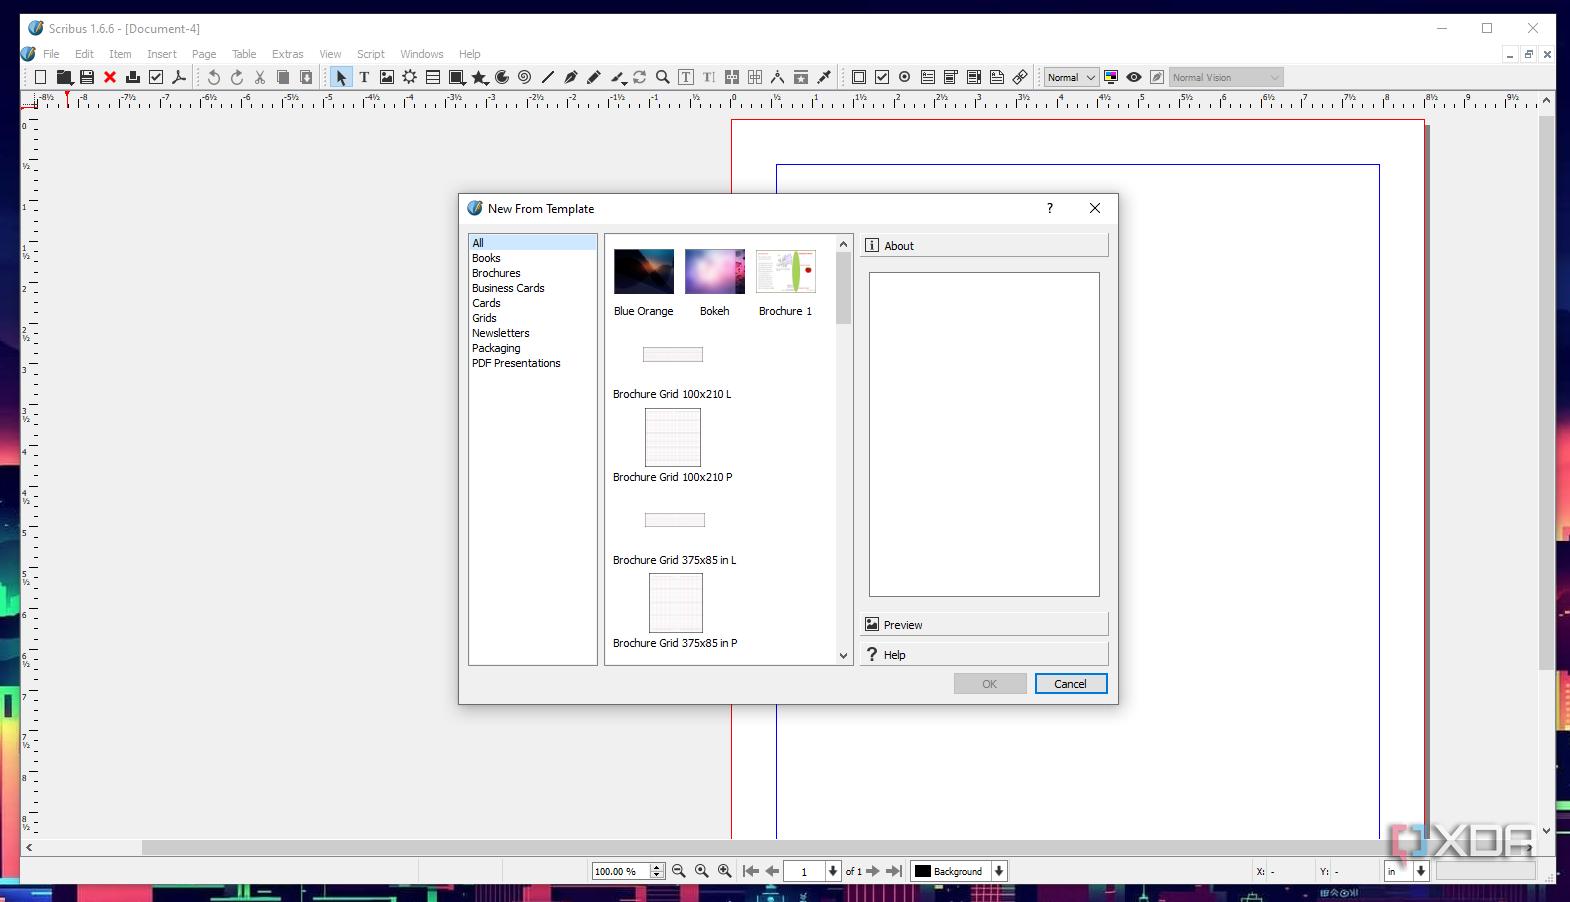The image size is (1570, 902).
Task: Select the Line tool
Action: pyautogui.click(x=548, y=77)
